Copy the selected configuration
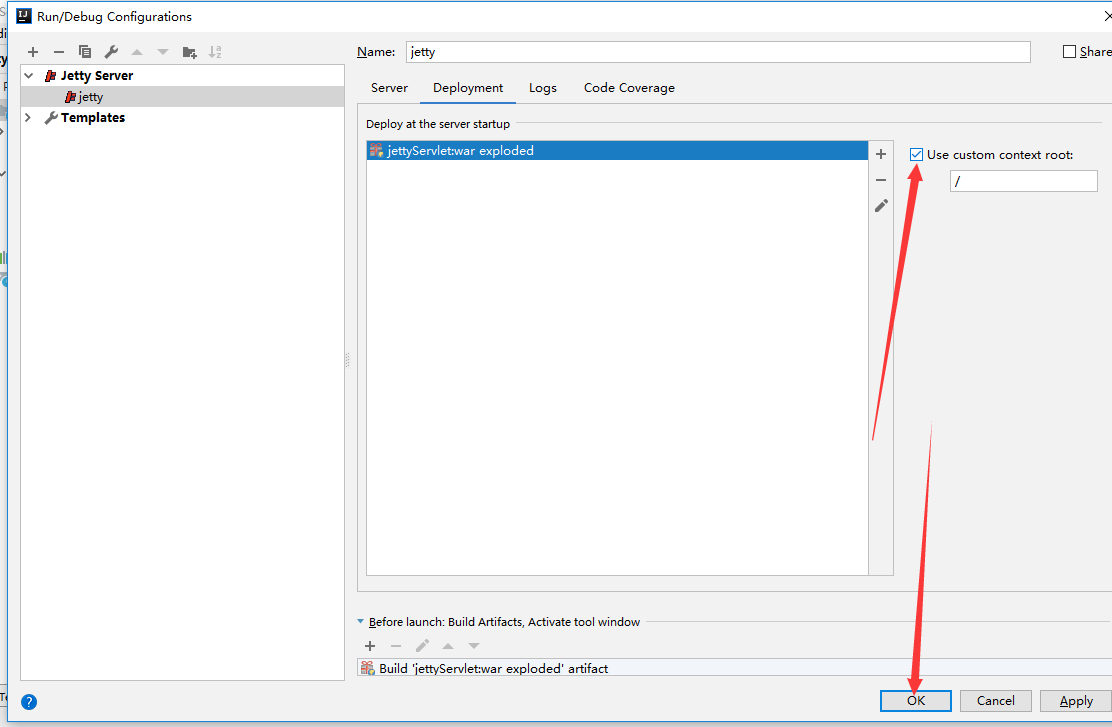 click(85, 52)
